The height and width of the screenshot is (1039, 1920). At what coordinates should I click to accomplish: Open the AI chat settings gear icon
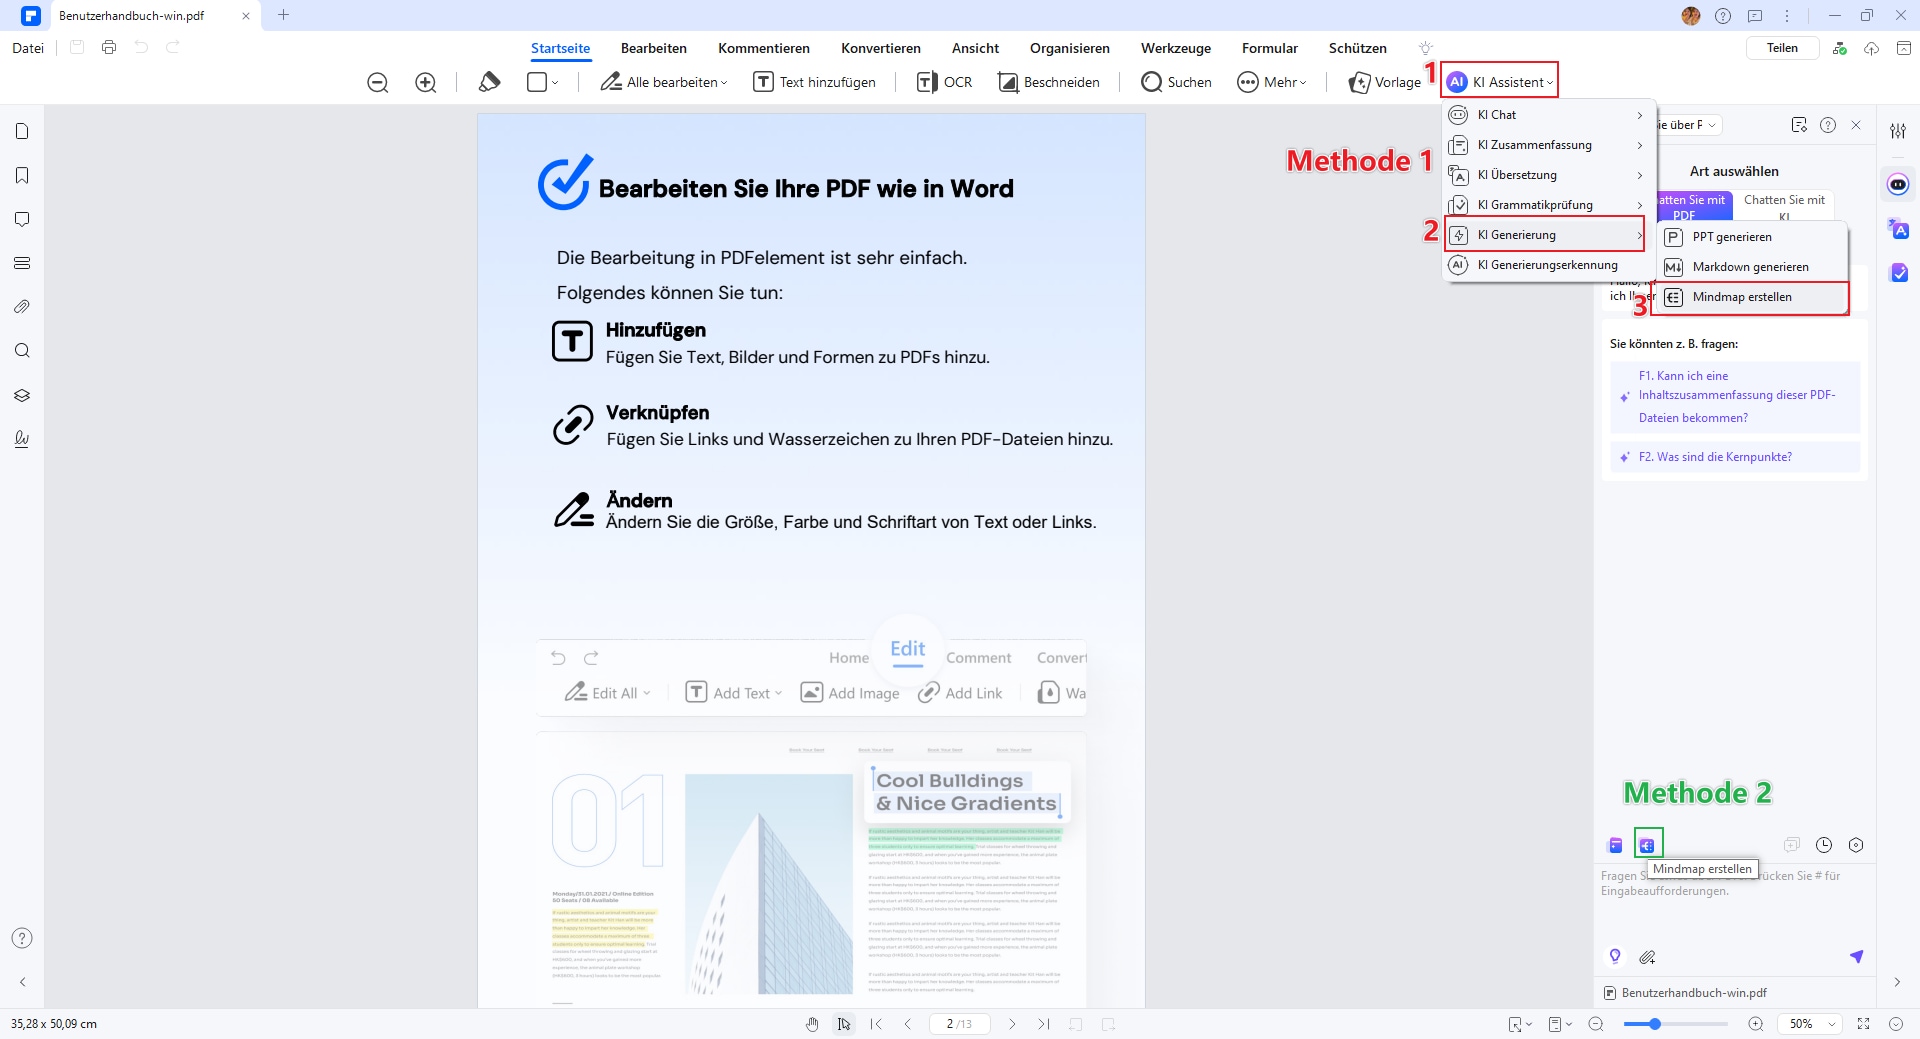pos(1857,845)
